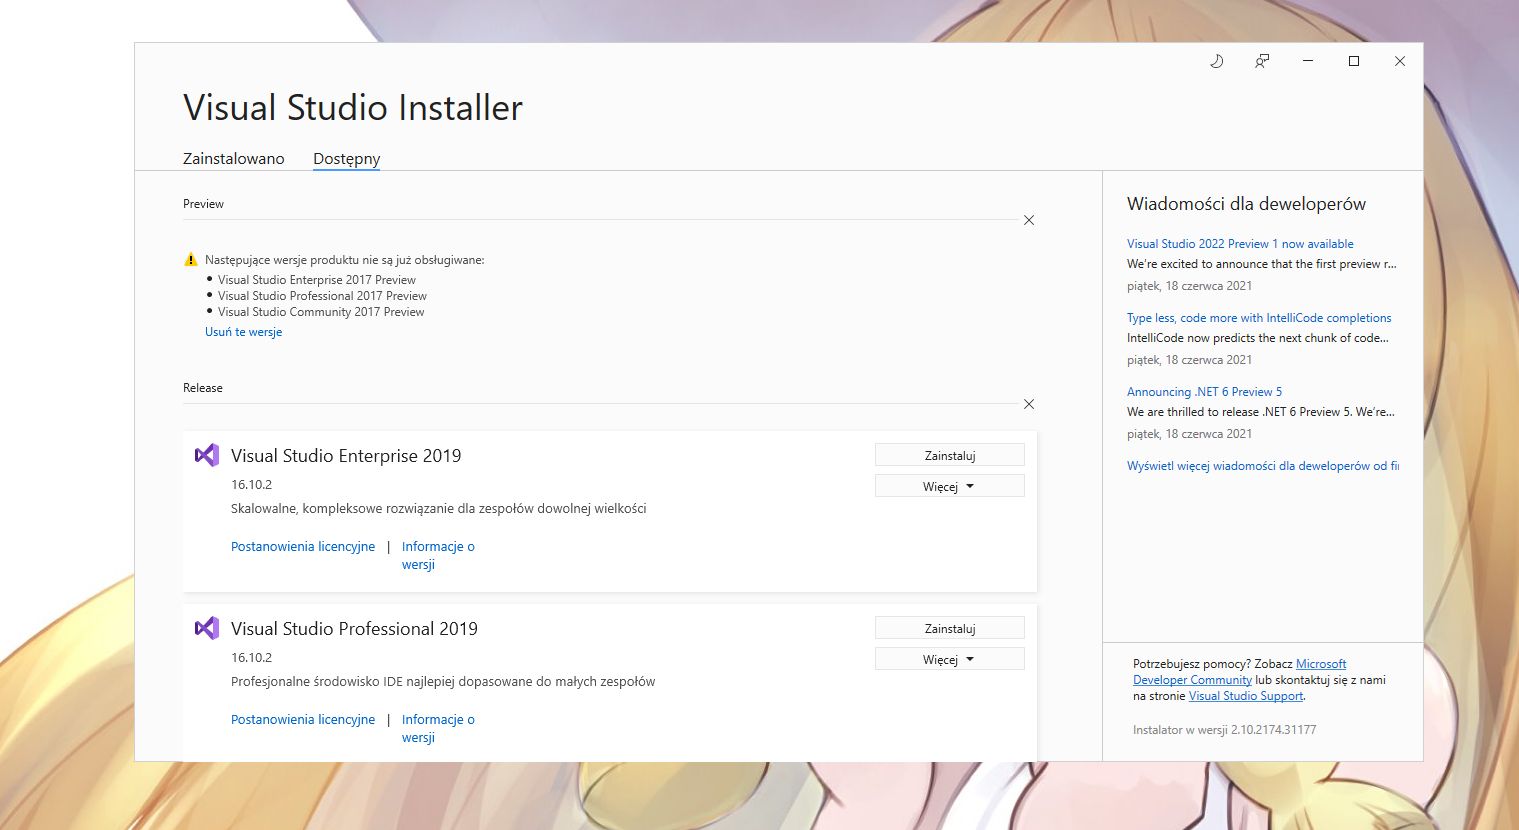Click Professional 2019 version number 16.10.2
Screen dimensions: 1519x830
pos(251,657)
